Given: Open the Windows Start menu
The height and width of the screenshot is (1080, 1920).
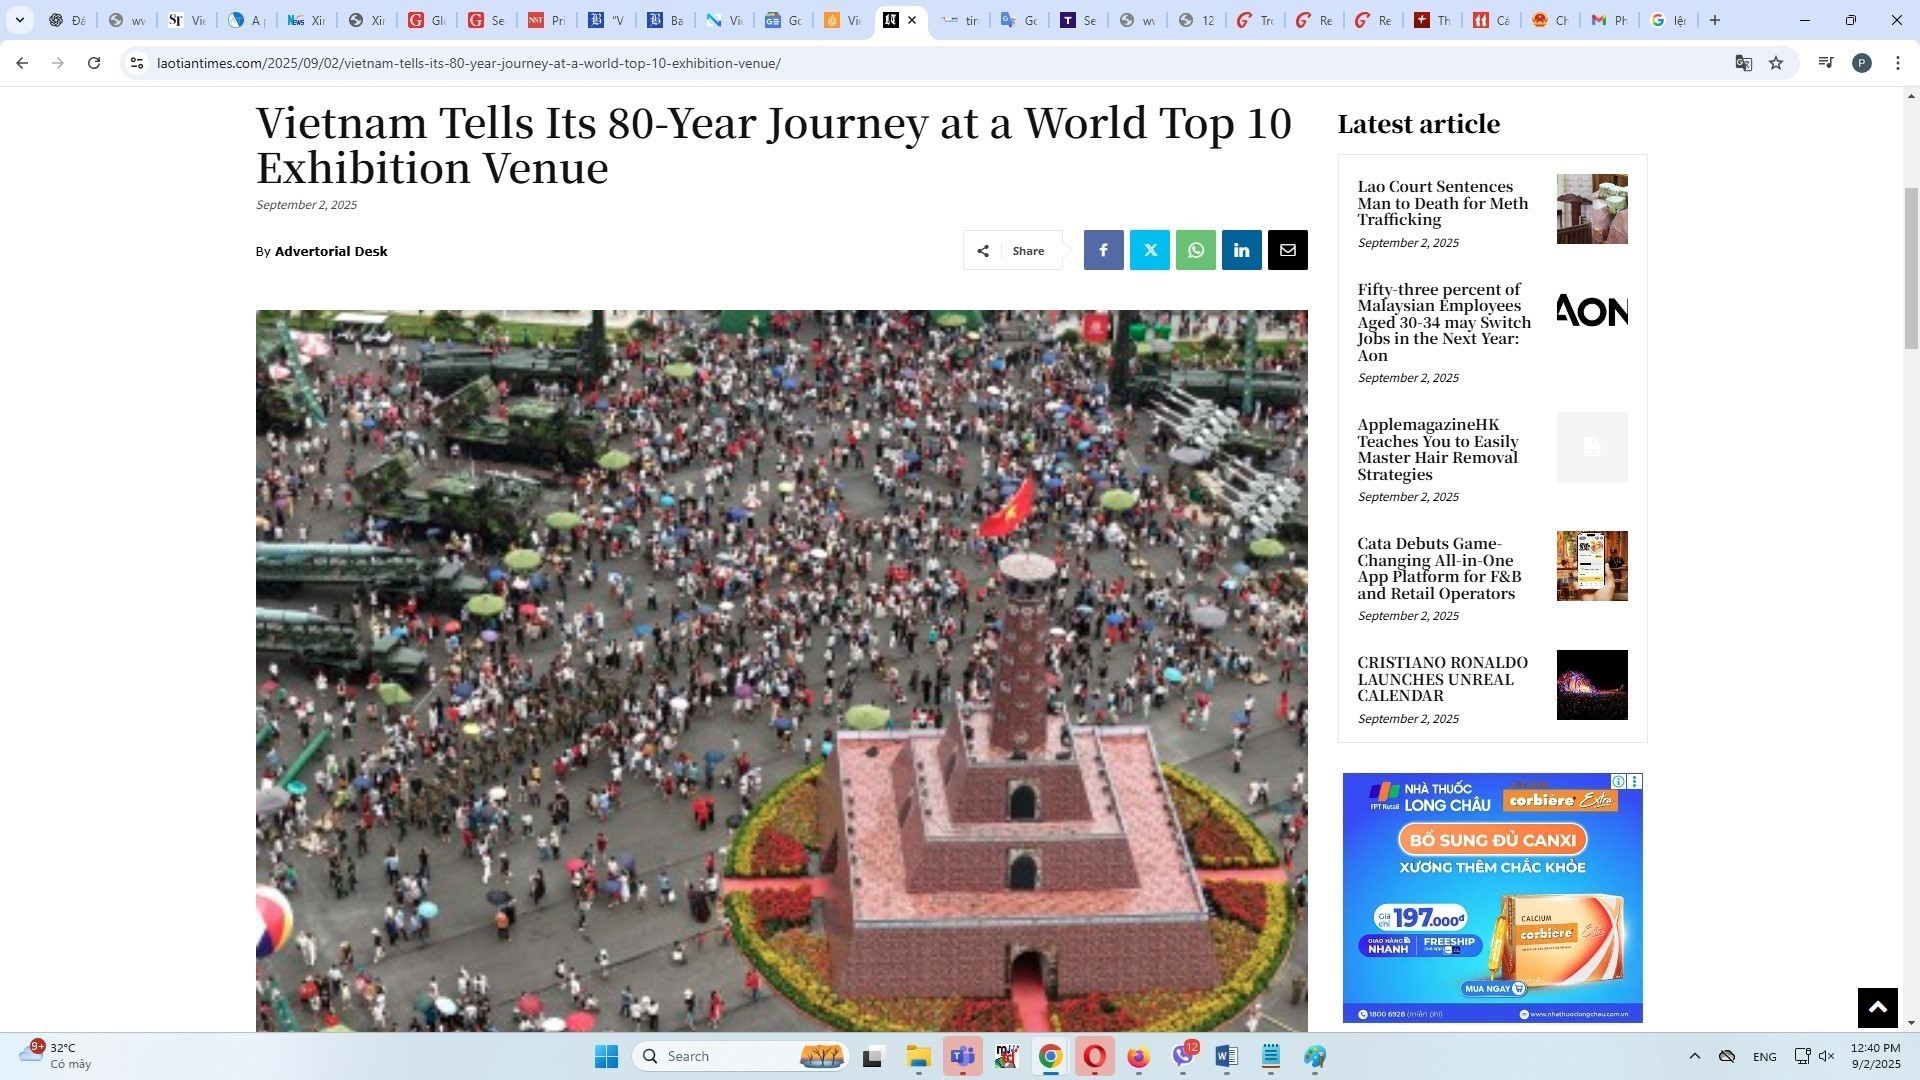Looking at the screenshot, I should (x=606, y=1056).
